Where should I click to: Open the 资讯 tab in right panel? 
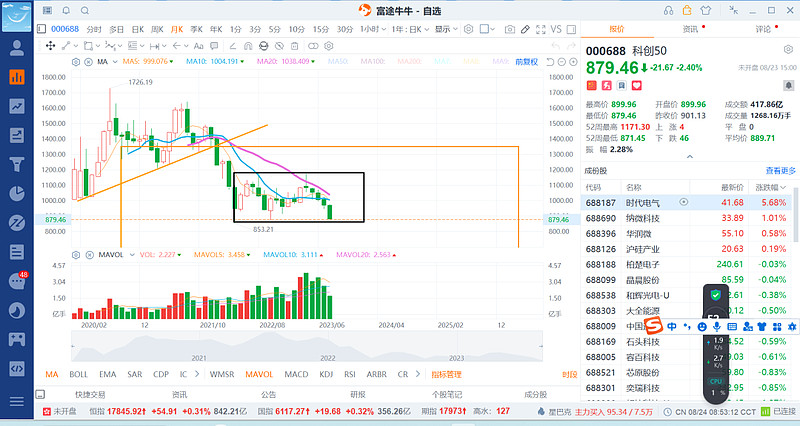[x=690, y=29]
